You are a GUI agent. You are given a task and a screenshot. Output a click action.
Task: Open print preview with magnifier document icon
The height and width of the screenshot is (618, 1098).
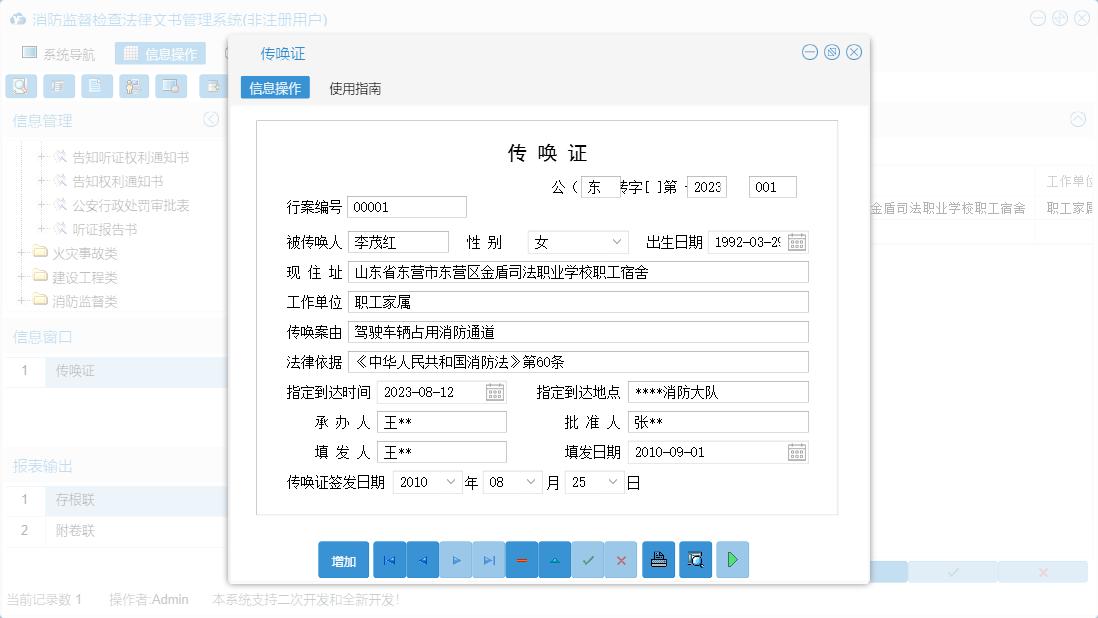(696, 559)
